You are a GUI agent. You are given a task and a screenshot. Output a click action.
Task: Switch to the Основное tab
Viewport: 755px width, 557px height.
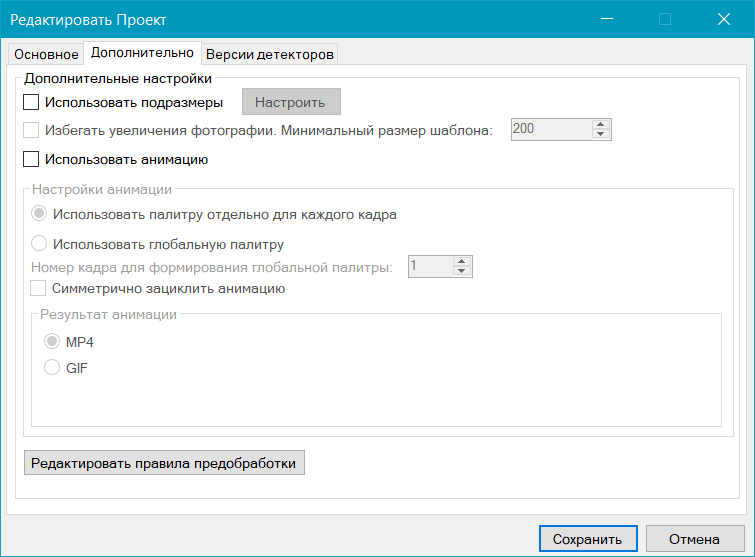click(46, 54)
